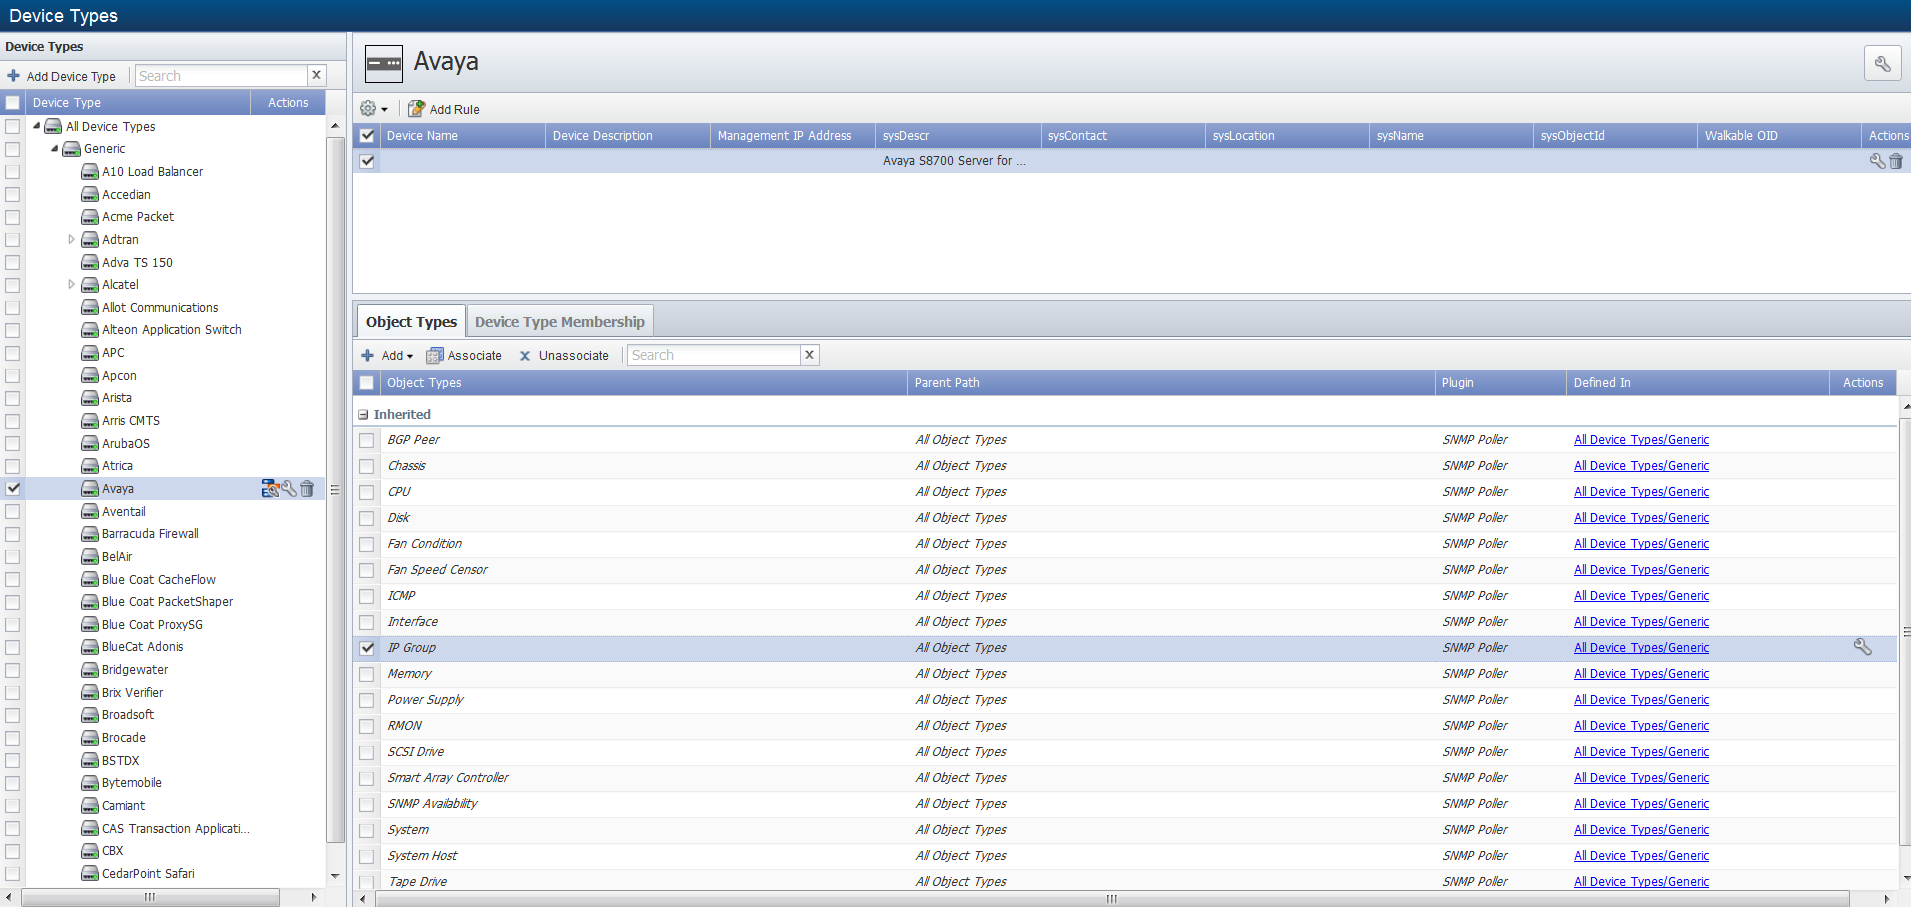Screen dimensions: 1911x907
Task: Click the Walkable OID column header
Action: point(1779,136)
